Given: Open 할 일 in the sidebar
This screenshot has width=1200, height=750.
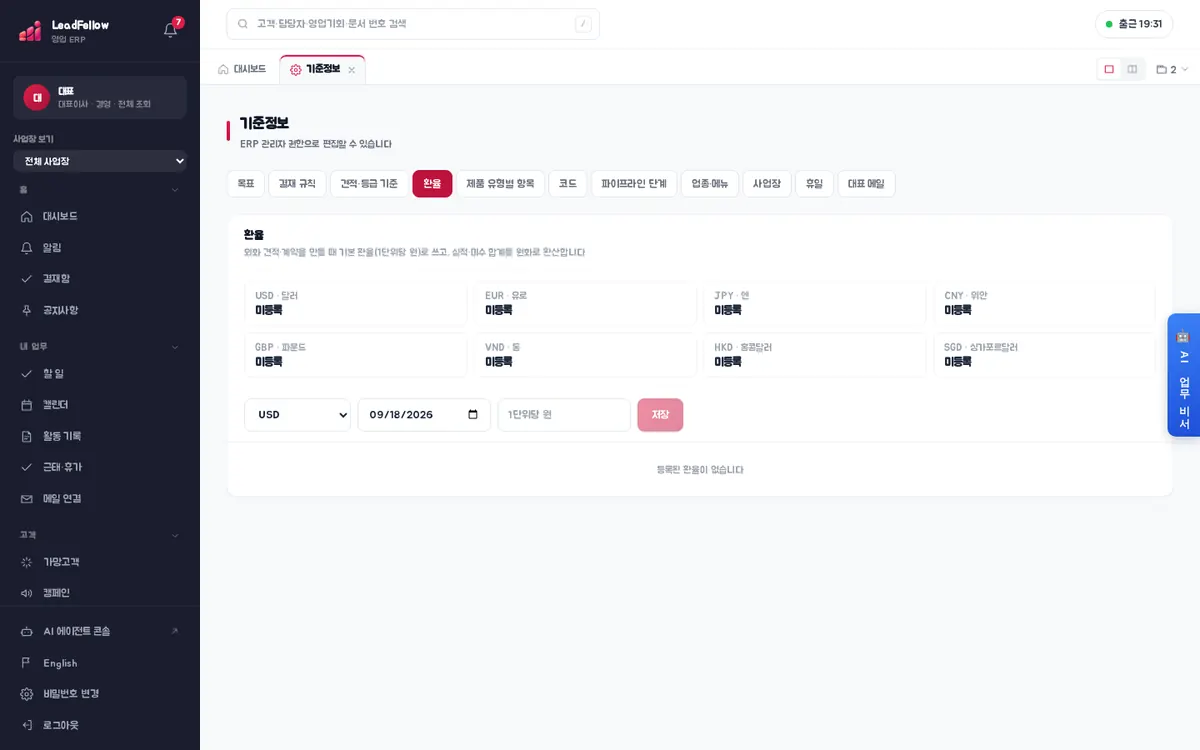Looking at the screenshot, I should (x=100, y=373).
